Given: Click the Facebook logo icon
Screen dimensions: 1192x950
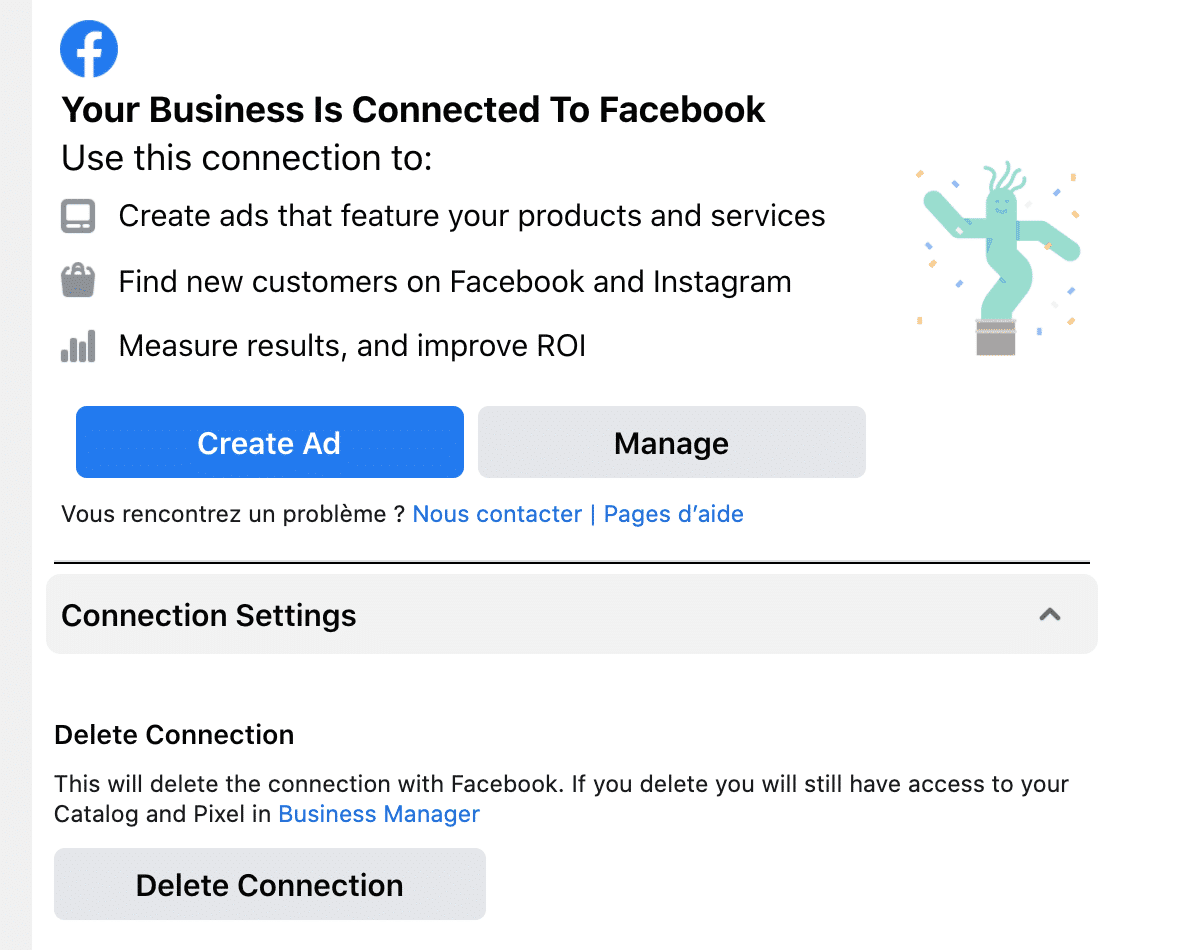Looking at the screenshot, I should (x=89, y=48).
